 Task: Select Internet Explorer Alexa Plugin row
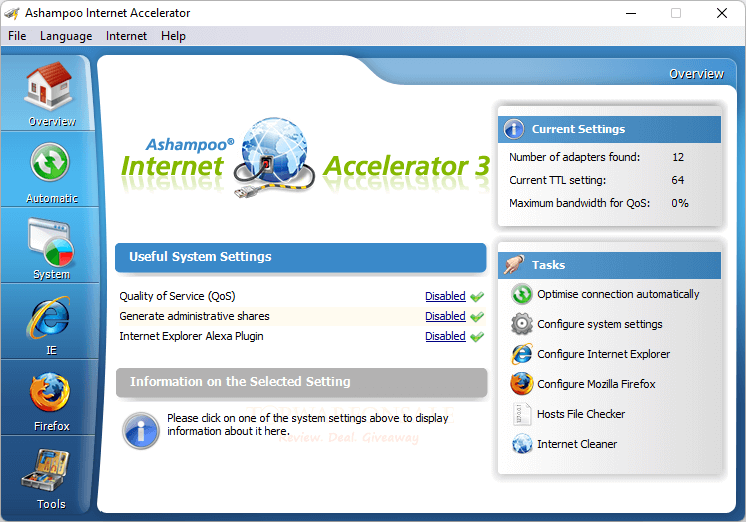[301, 336]
